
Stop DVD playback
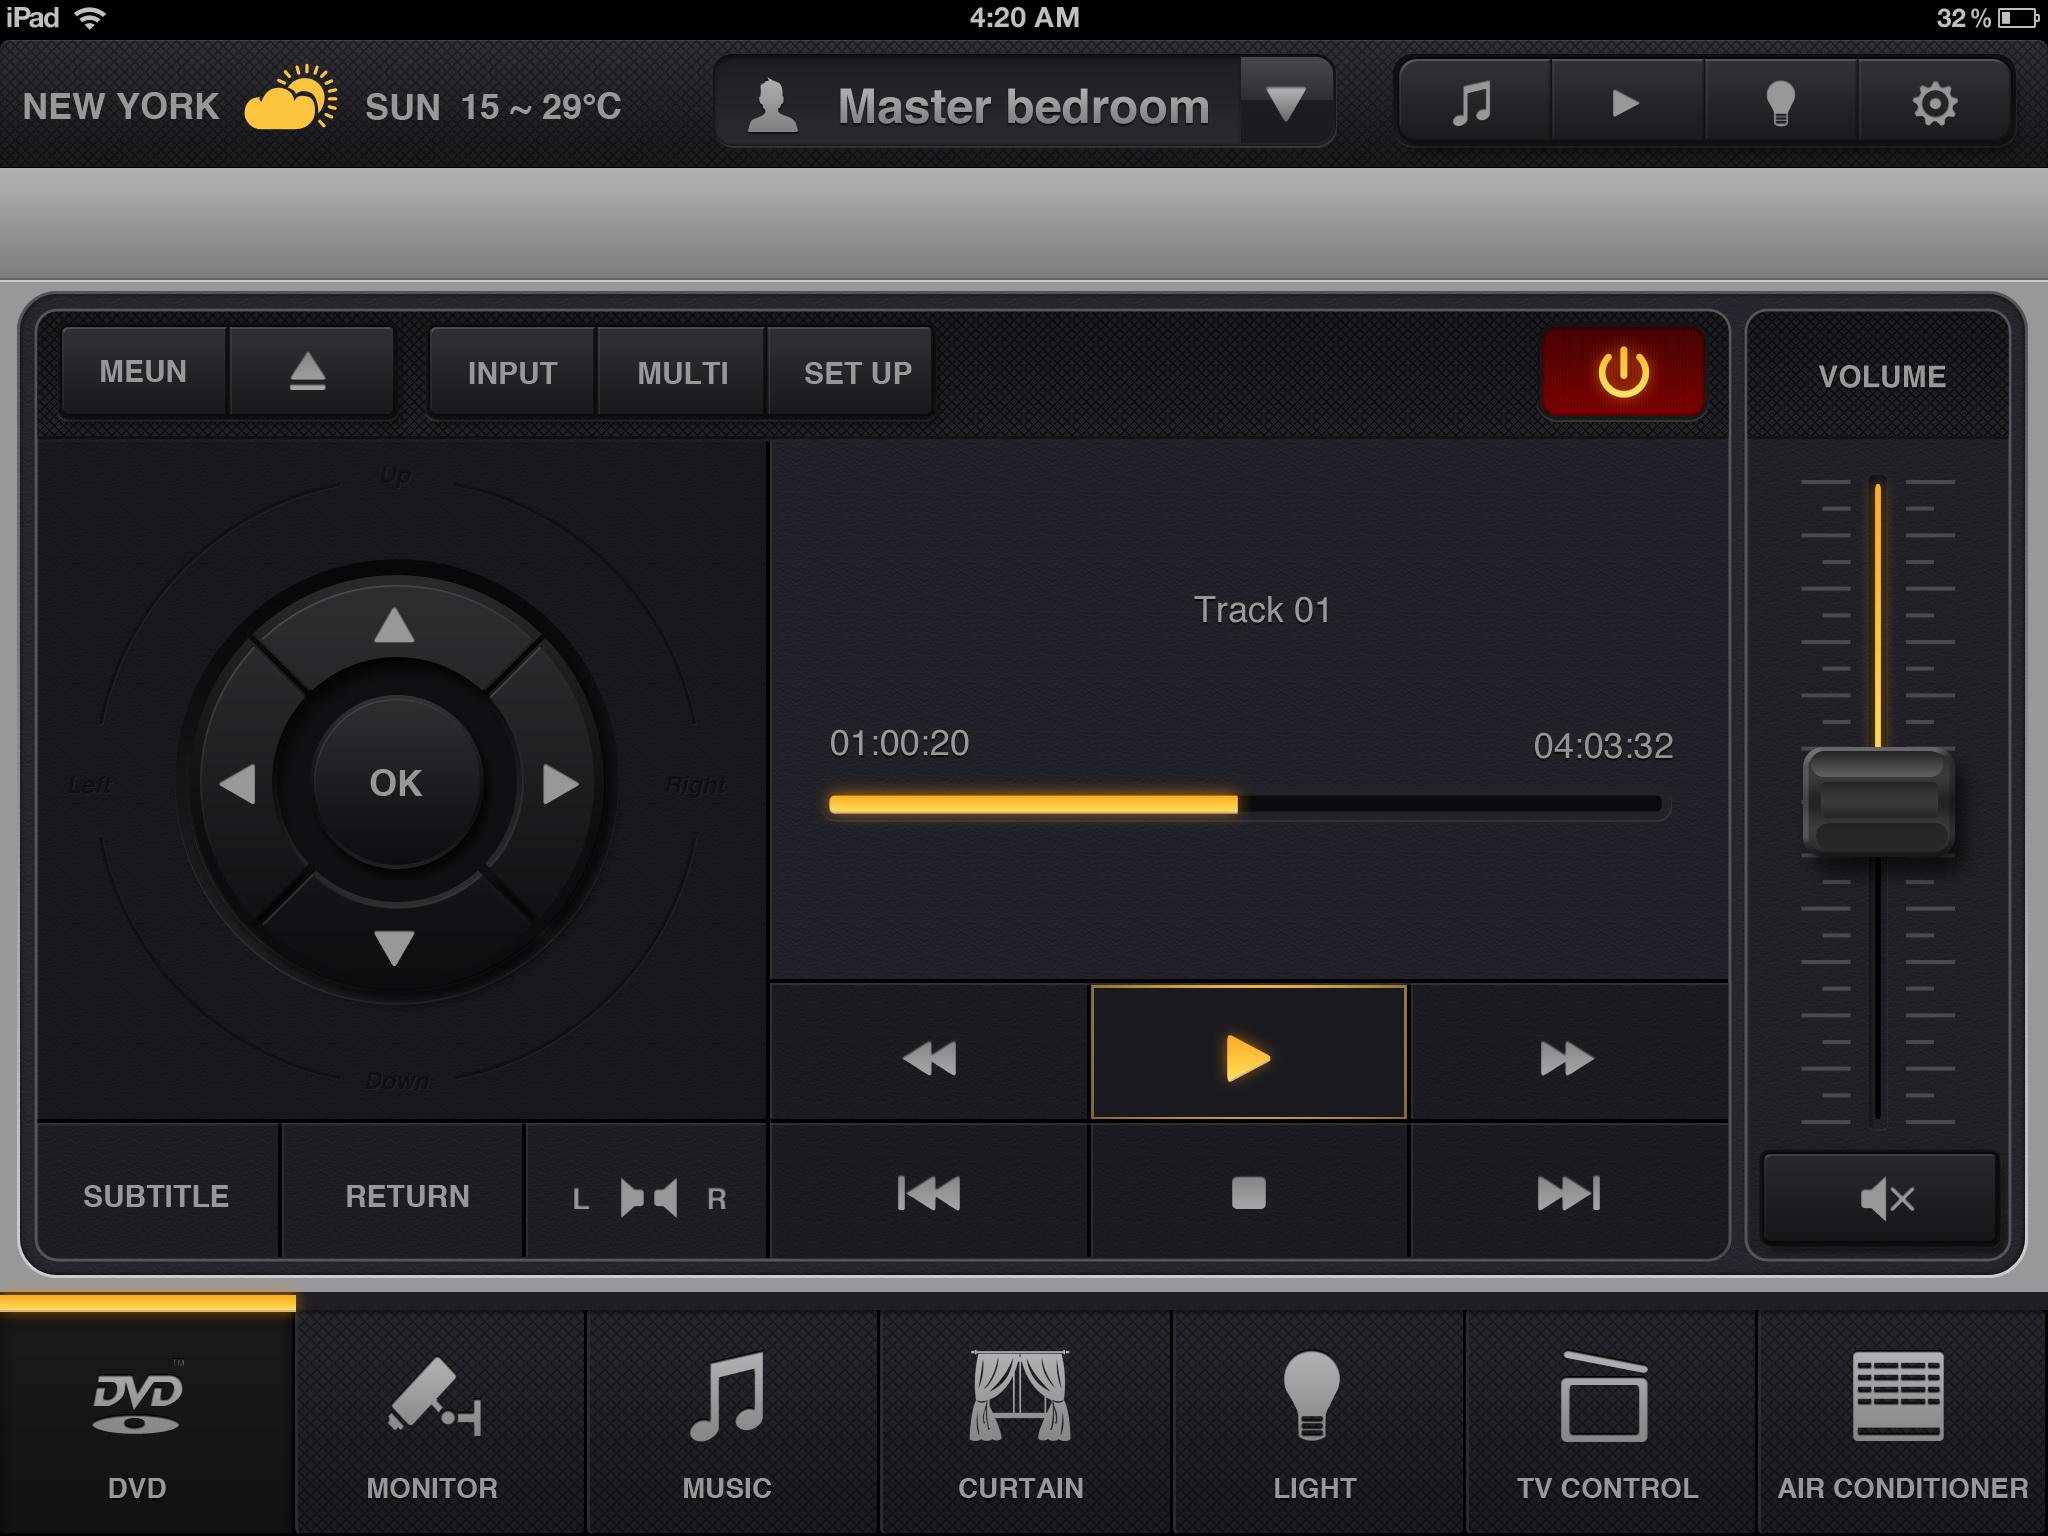point(1248,1193)
